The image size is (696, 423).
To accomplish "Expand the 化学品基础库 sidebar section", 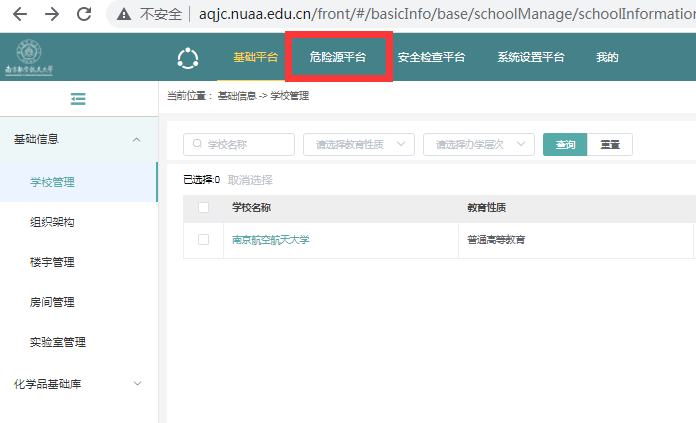I will 137,383.
